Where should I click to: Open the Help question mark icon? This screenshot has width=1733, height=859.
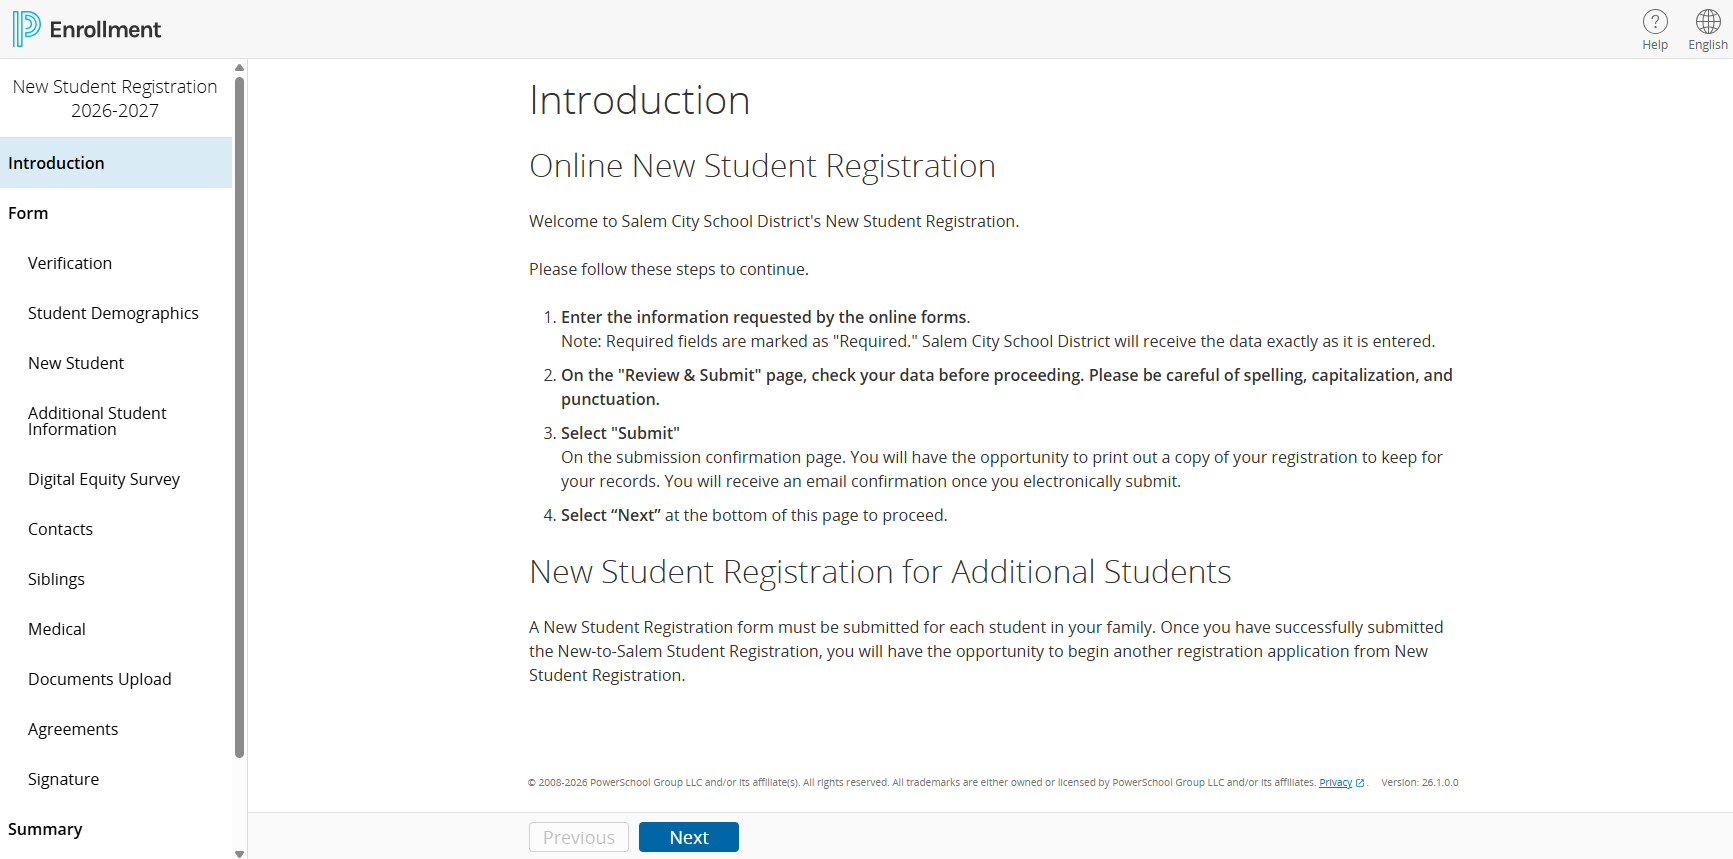click(x=1655, y=22)
